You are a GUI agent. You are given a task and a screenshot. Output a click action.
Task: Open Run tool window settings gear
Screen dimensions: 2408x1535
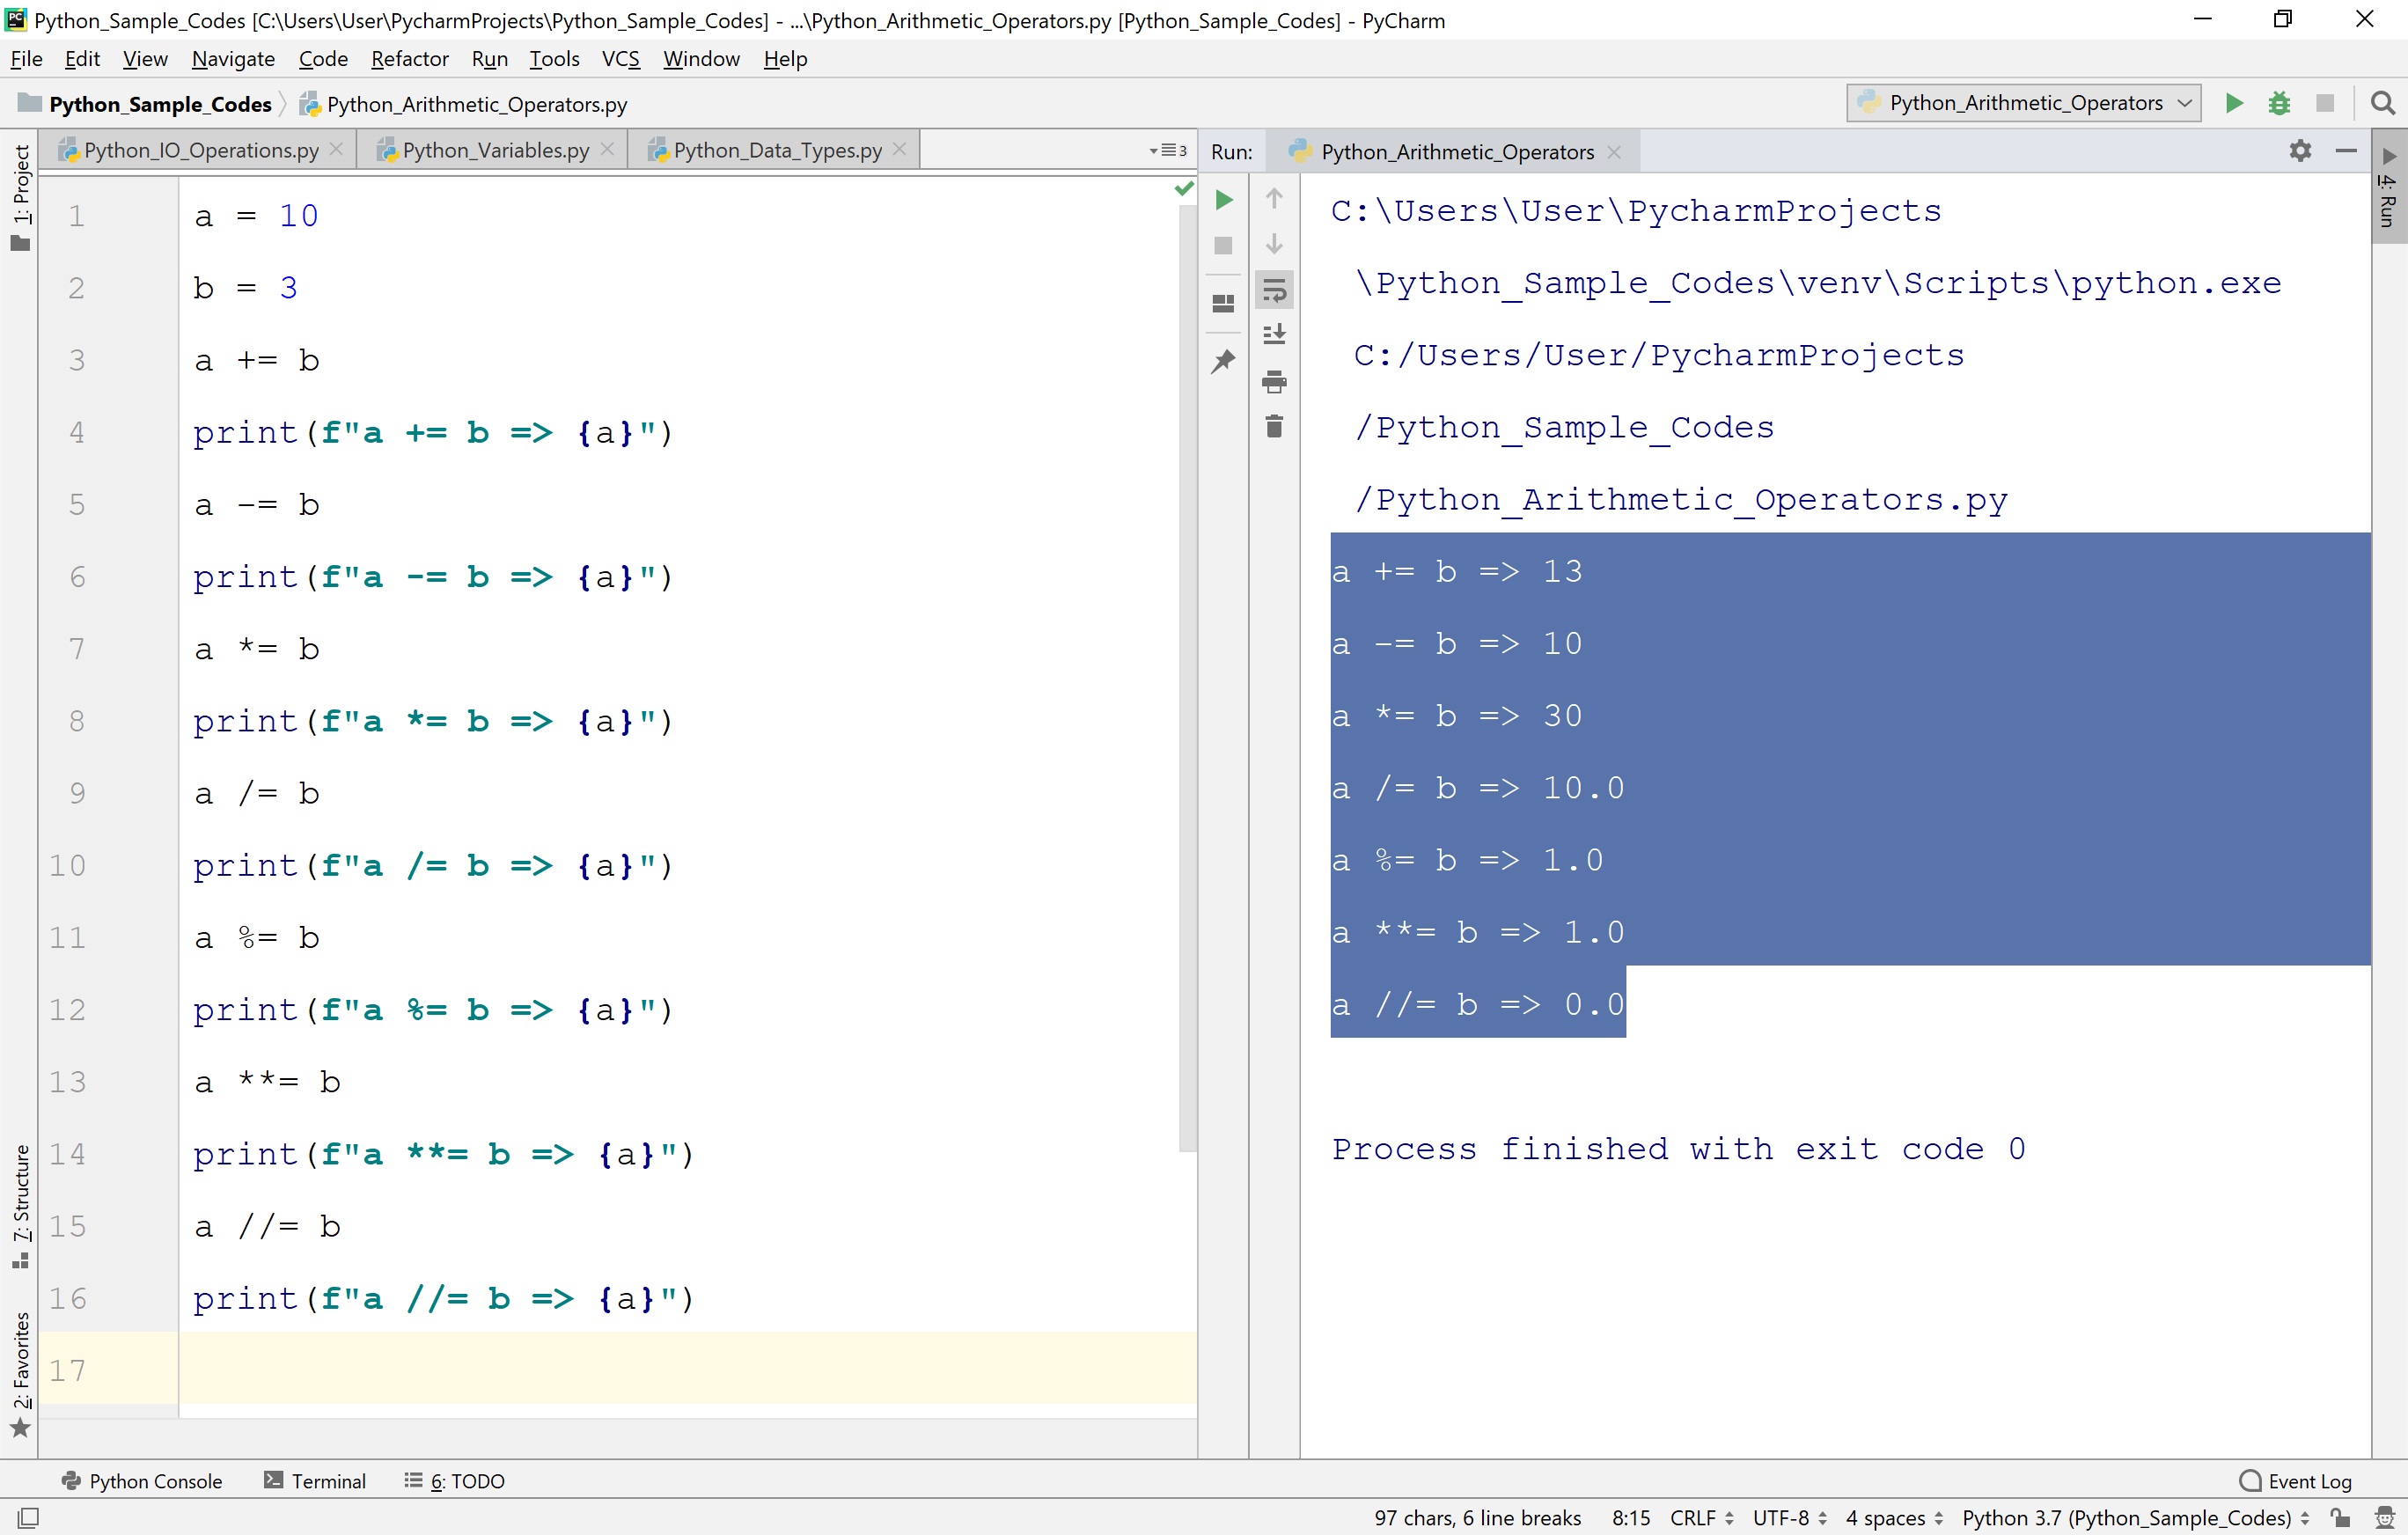point(2301,151)
